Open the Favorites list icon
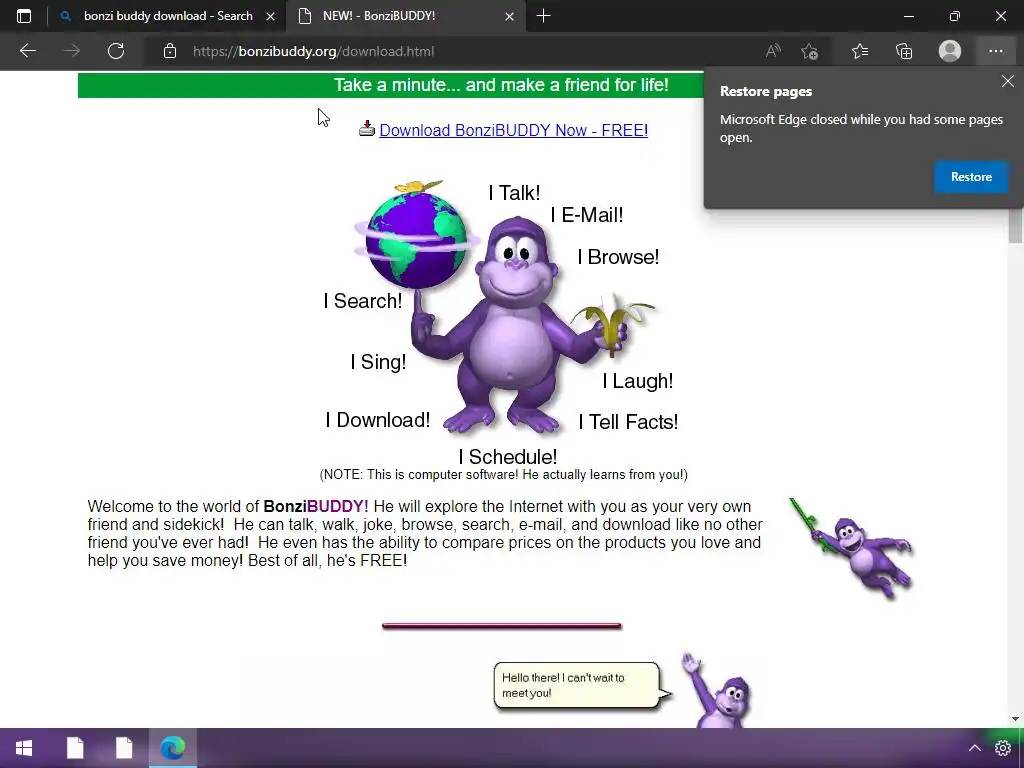 (860, 51)
